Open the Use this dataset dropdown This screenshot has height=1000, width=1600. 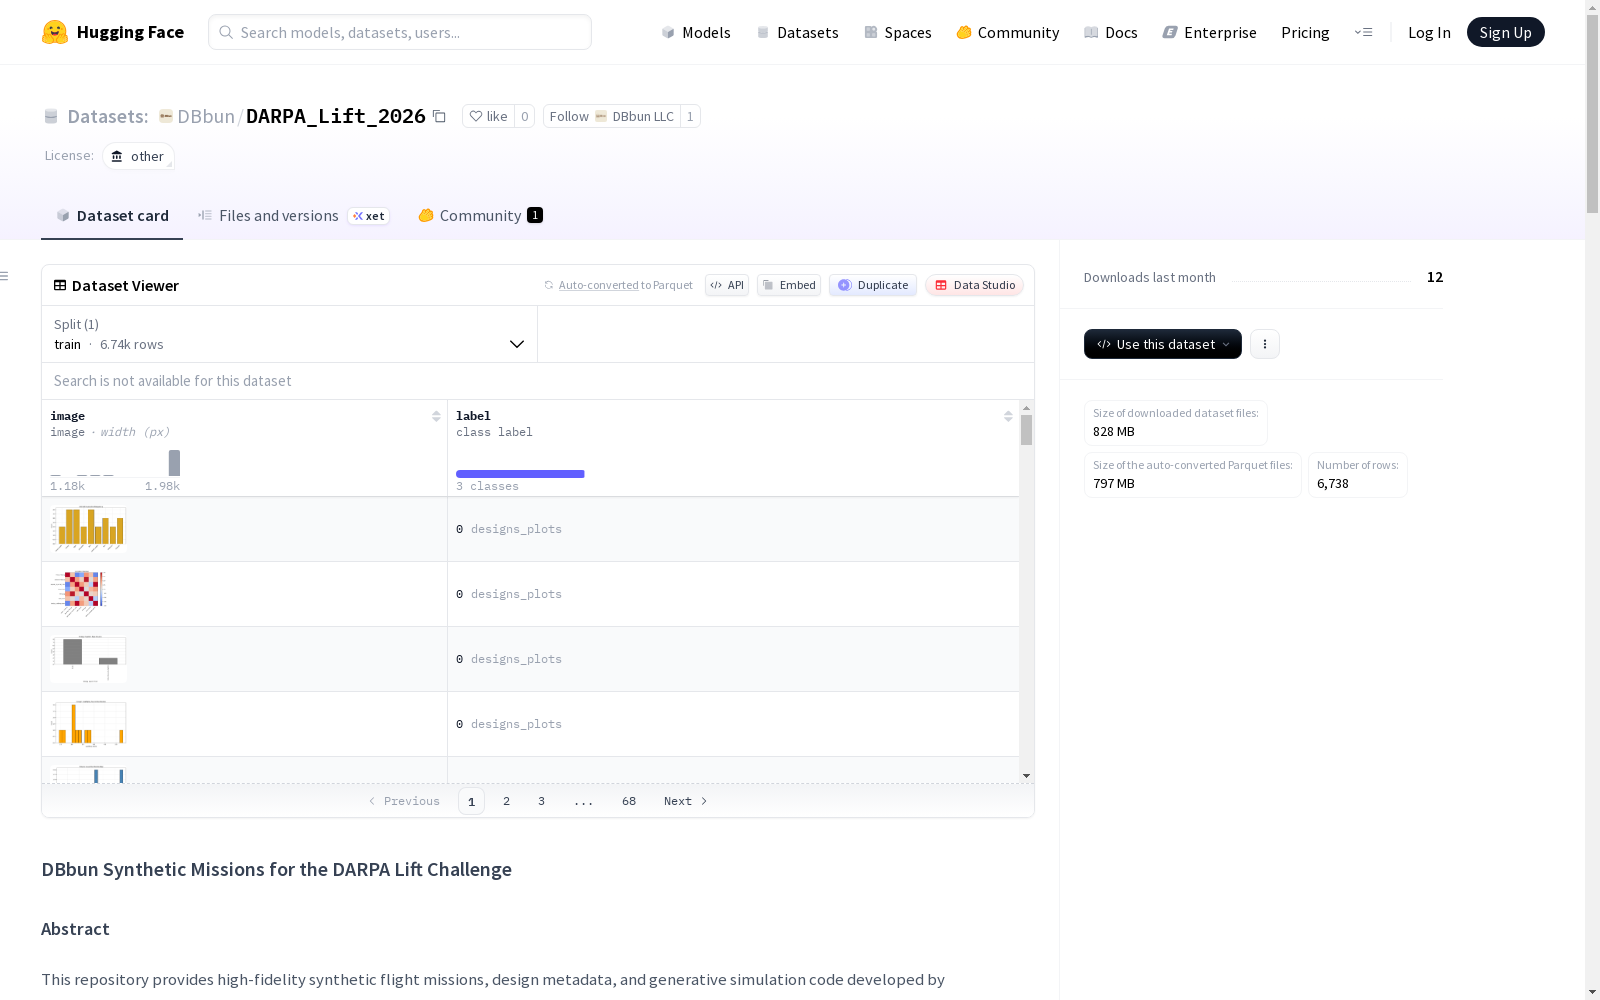coord(1163,344)
